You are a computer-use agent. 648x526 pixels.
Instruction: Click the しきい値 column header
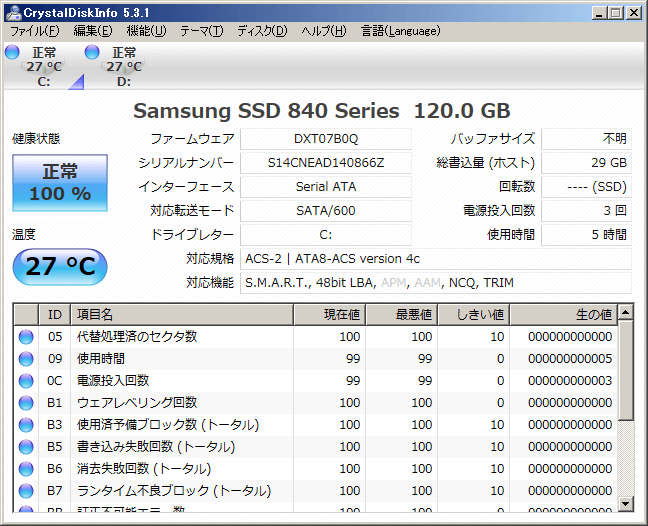[x=474, y=315]
